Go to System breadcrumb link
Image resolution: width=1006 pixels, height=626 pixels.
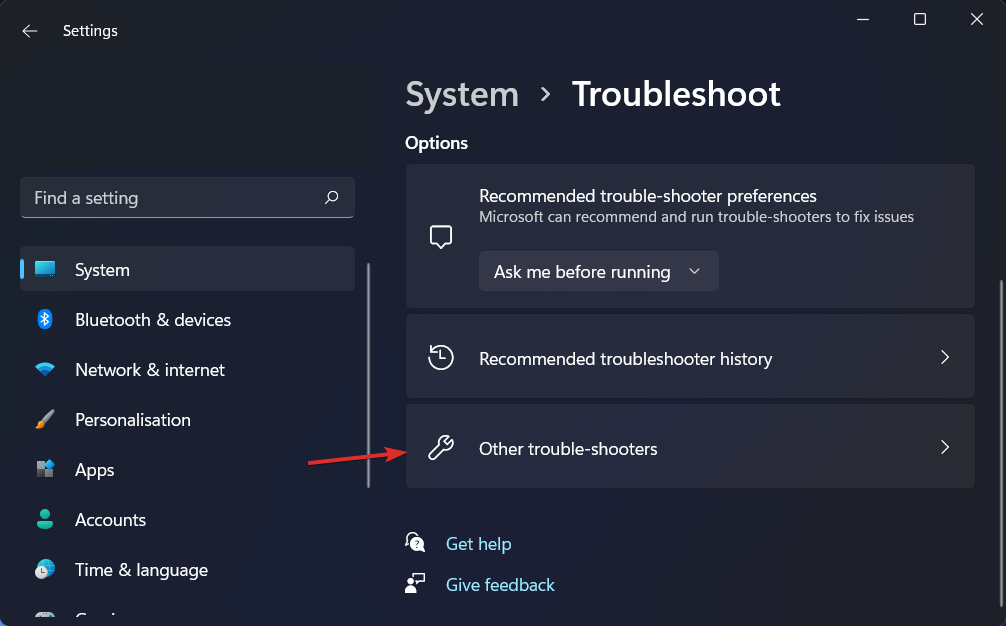click(x=462, y=94)
